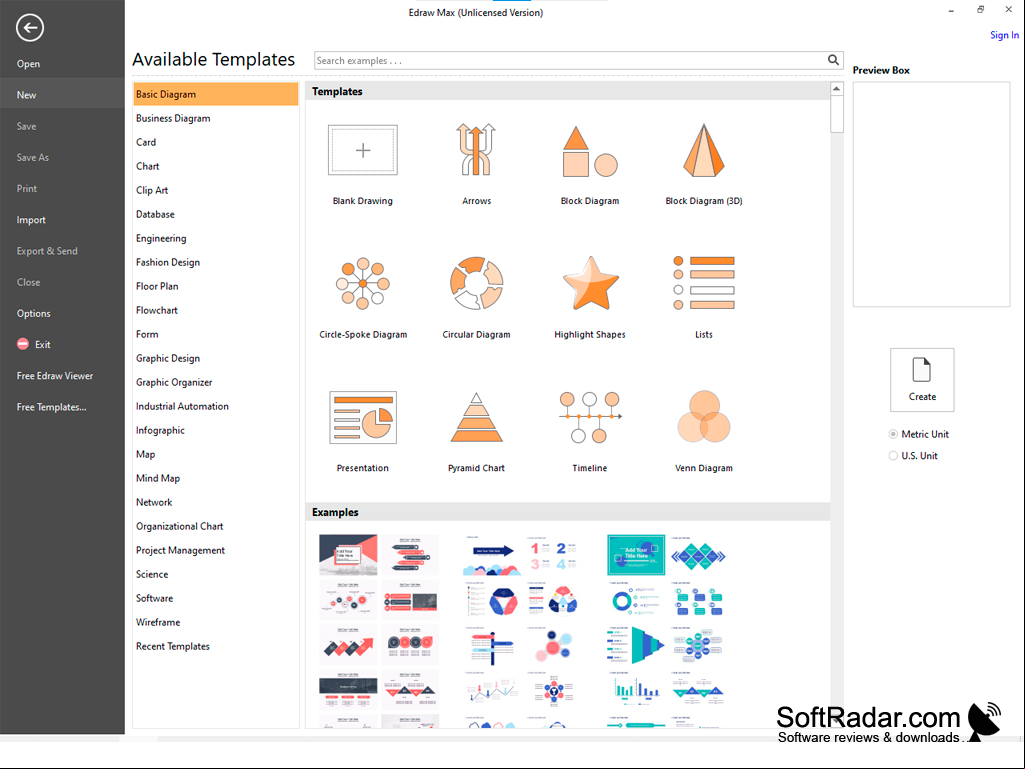Open the example with numbers 1 2 3 4
This screenshot has width=1025, height=769.
pos(554,555)
